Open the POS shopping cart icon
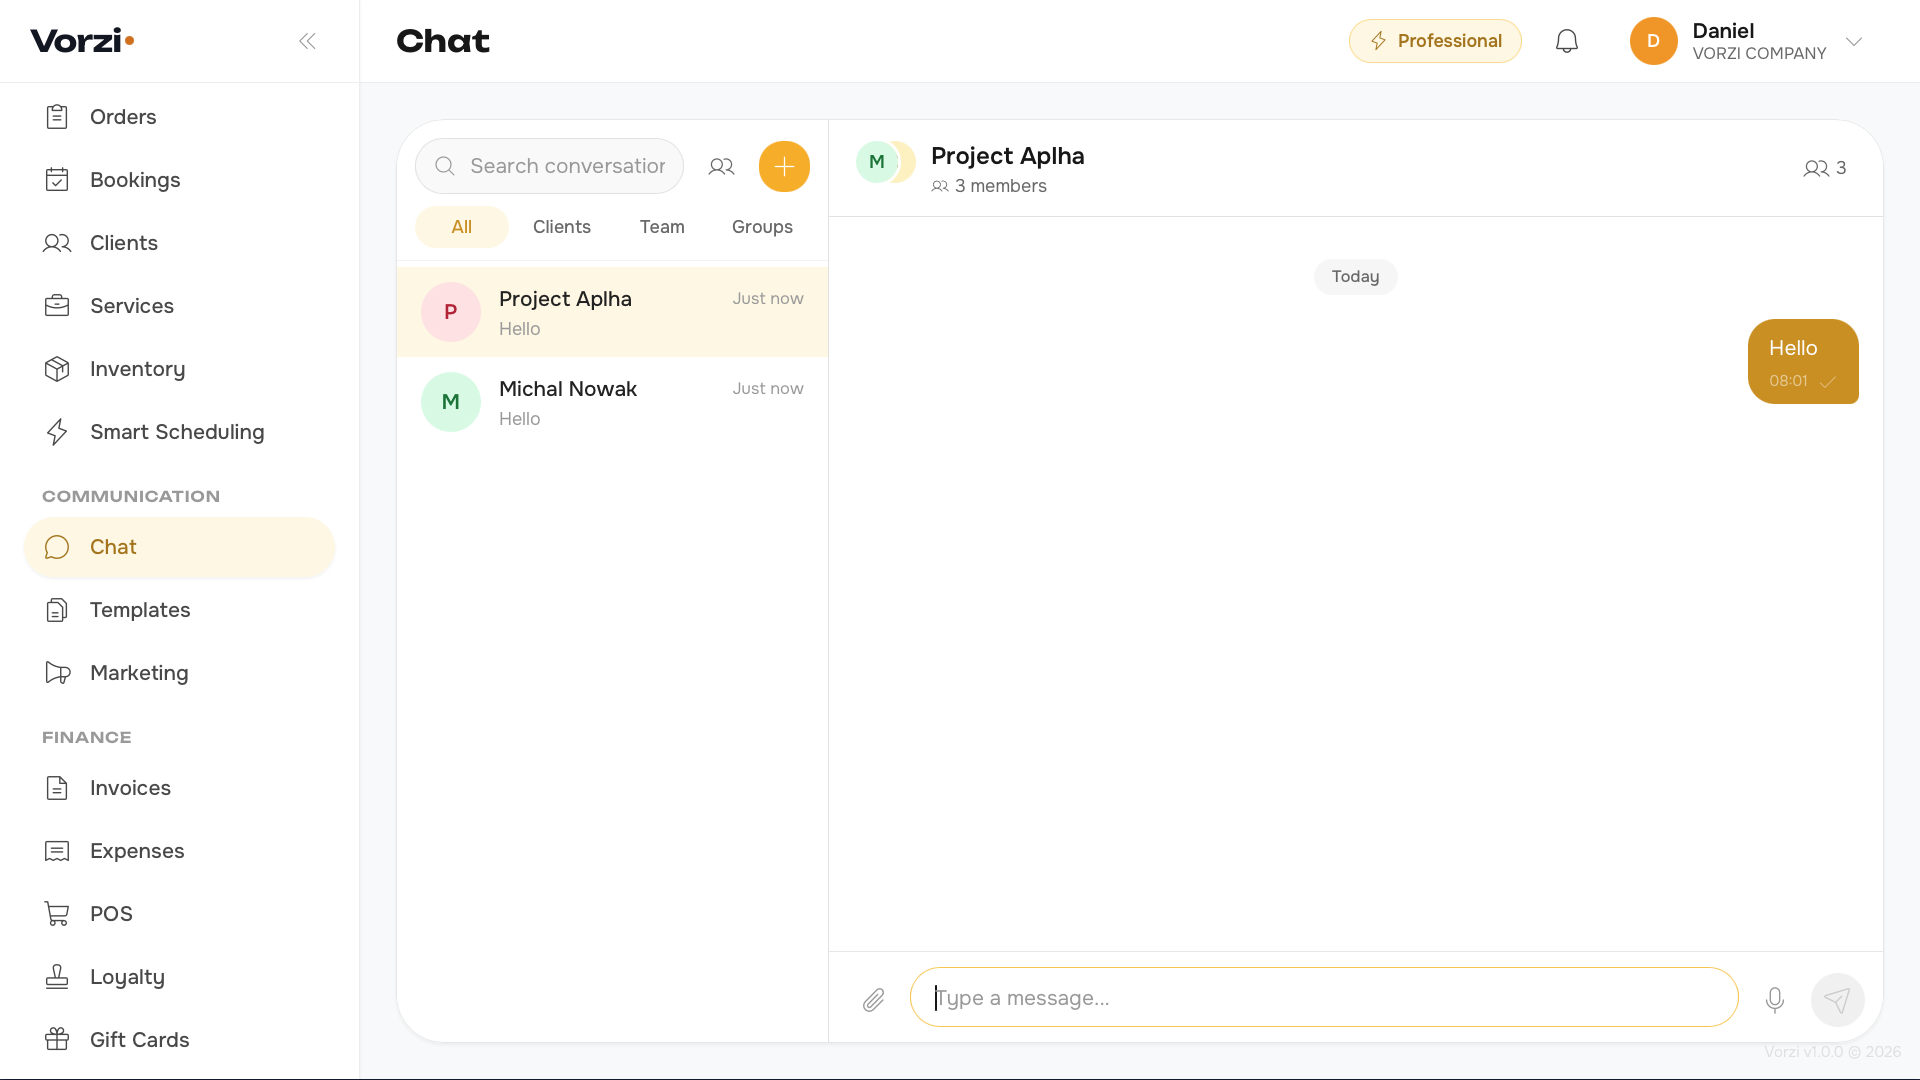Viewport: 1920px width, 1080px height. 57,914
